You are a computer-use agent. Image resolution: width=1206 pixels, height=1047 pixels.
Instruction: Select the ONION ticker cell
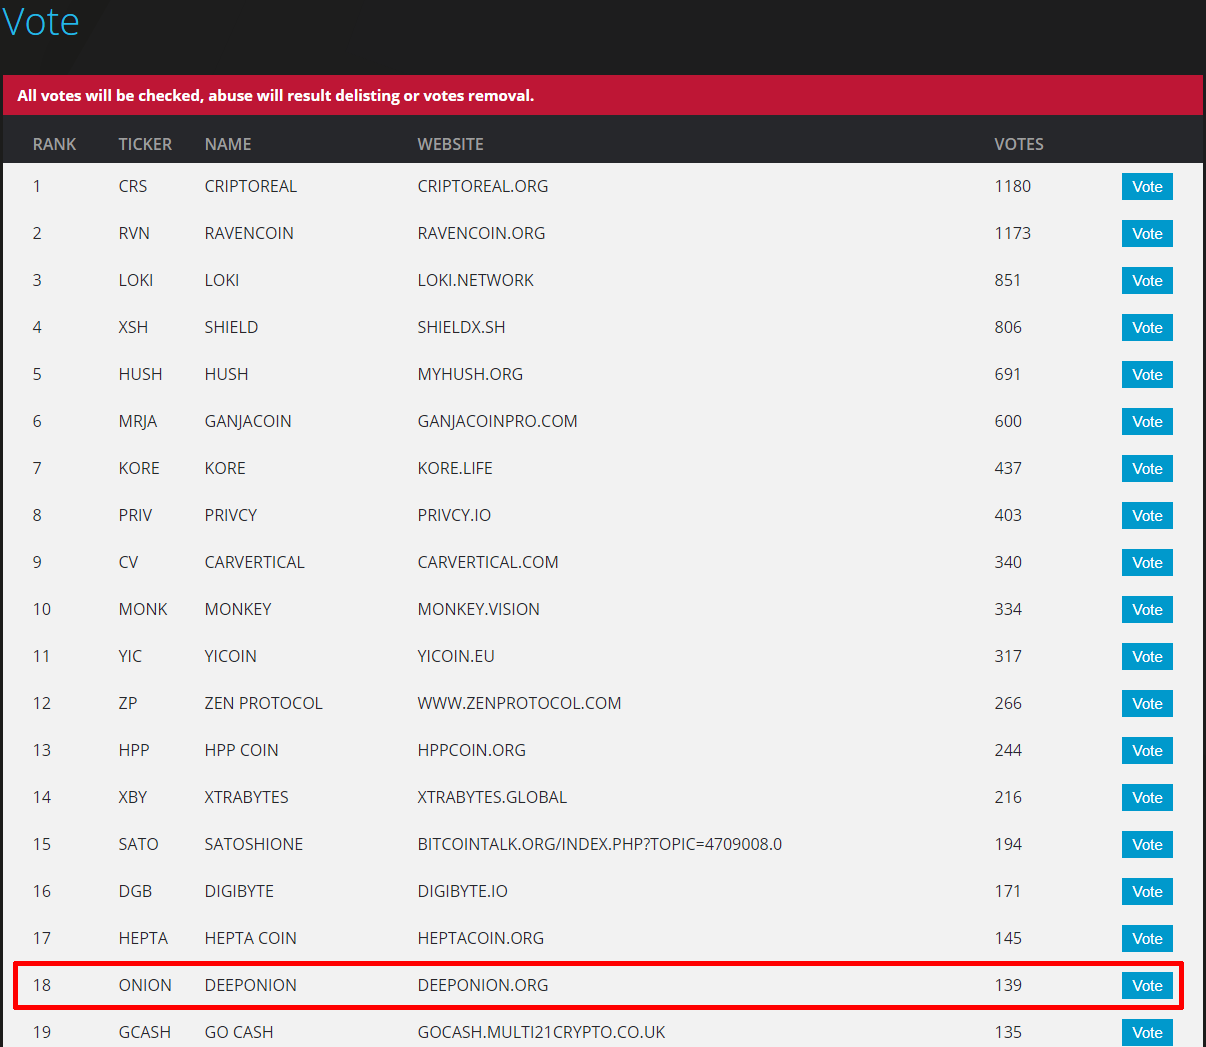coord(145,985)
